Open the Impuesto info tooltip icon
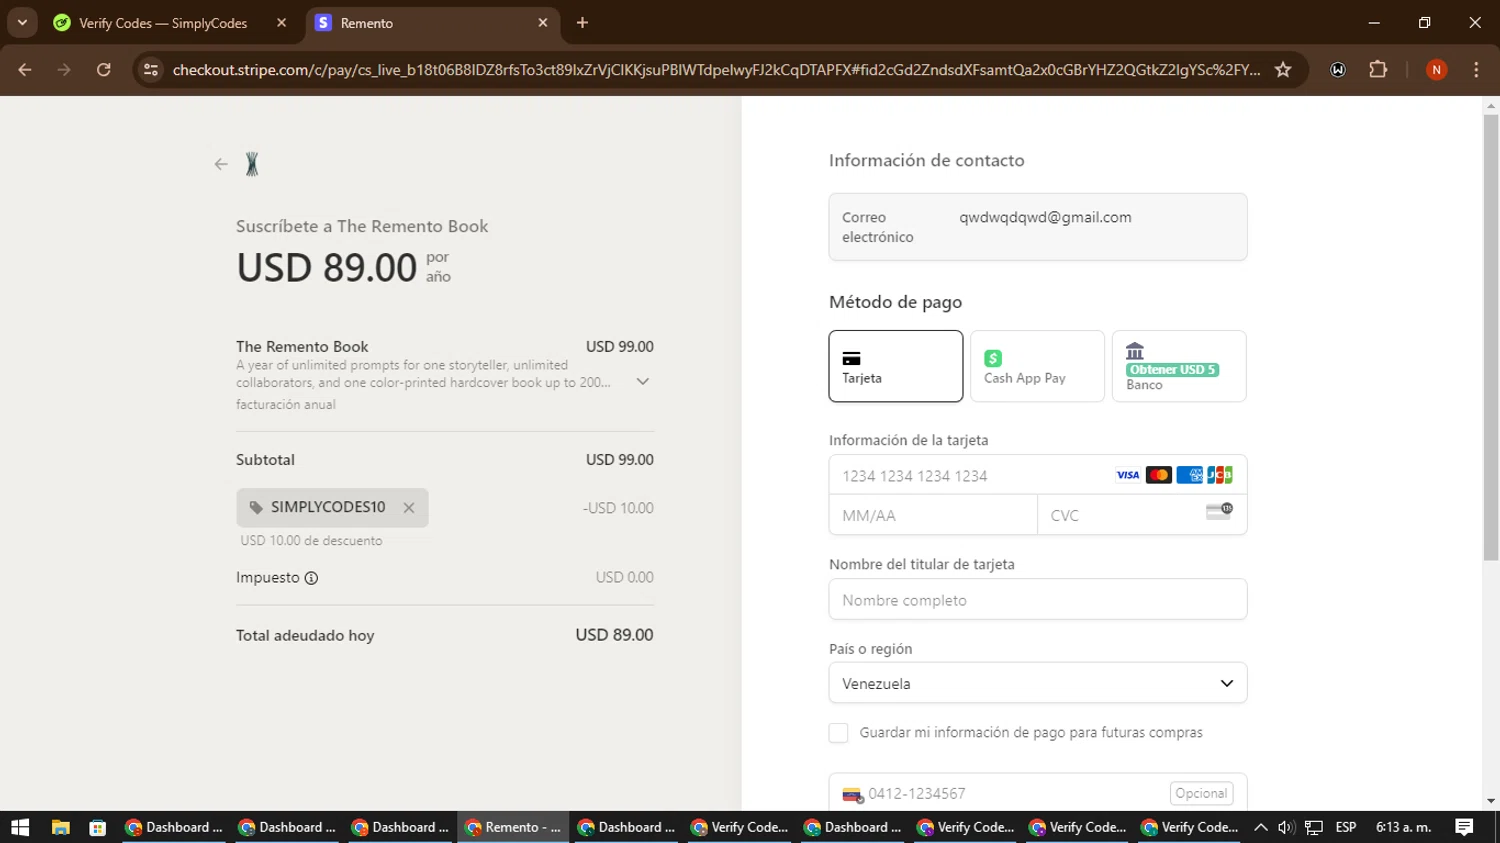The width and height of the screenshot is (1500, 843). point(311,578)
